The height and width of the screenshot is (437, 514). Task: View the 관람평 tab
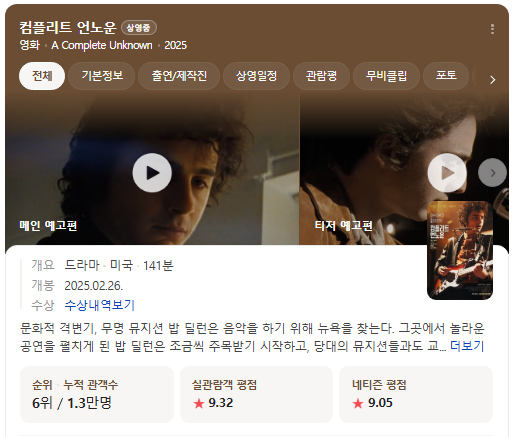click(x=321, y=76)
